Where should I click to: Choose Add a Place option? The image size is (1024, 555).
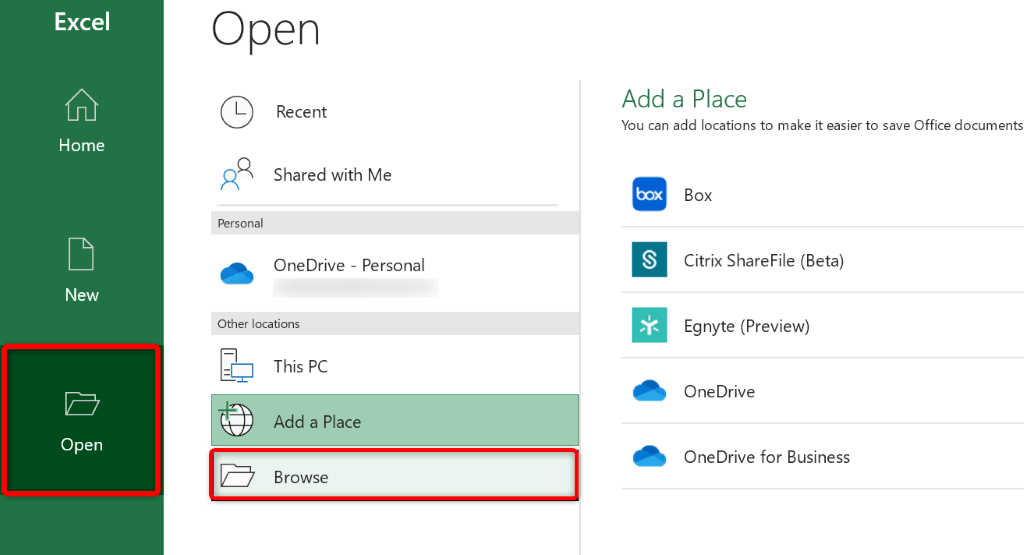[317, 422]
